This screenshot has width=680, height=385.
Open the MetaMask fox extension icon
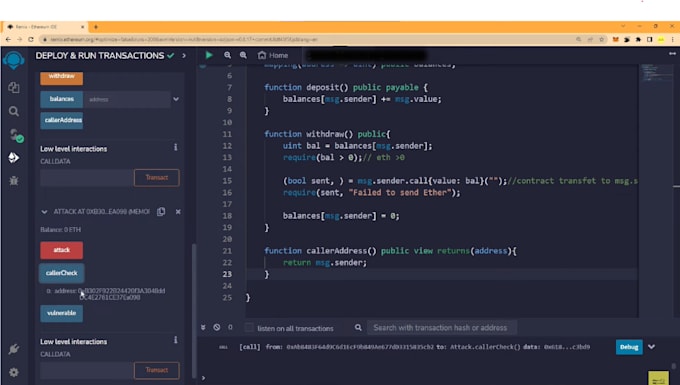coord(615,39)
